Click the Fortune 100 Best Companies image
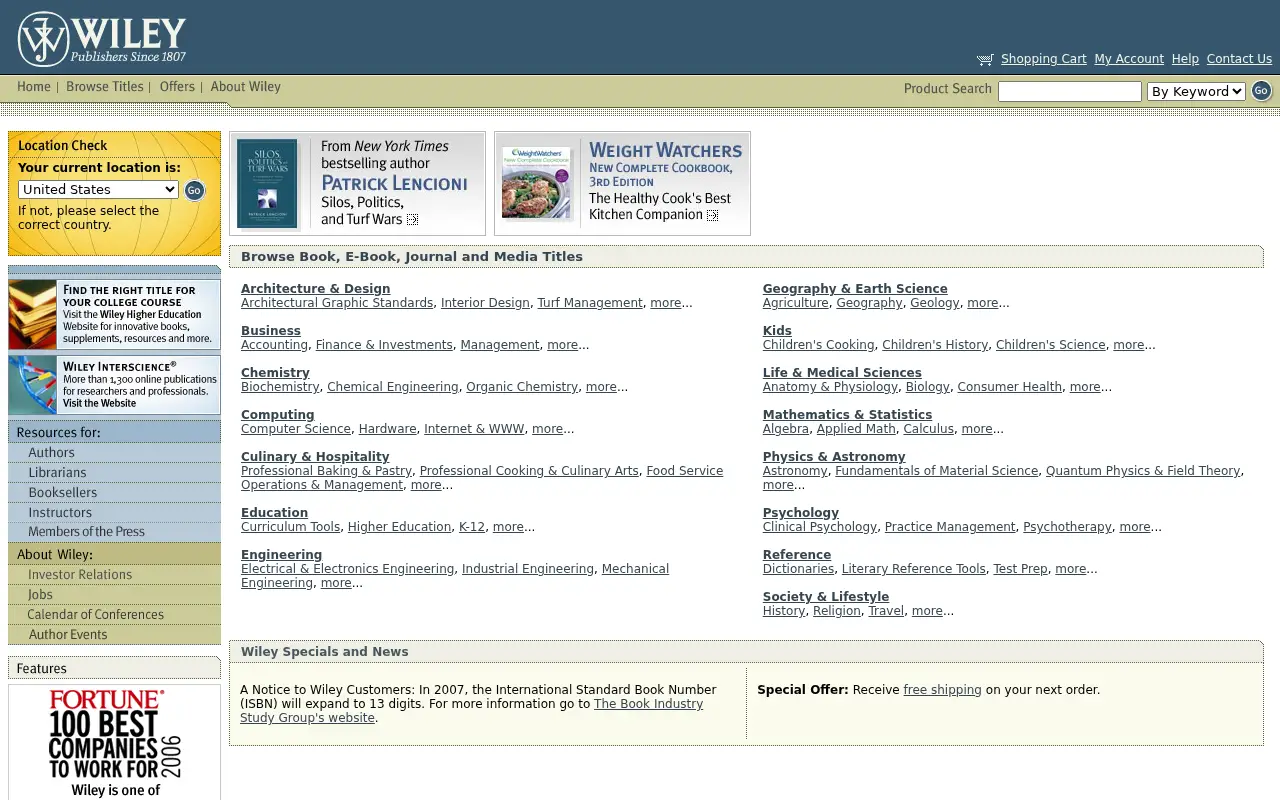Viewport: 1280px width, 800px height. [114, 742]
